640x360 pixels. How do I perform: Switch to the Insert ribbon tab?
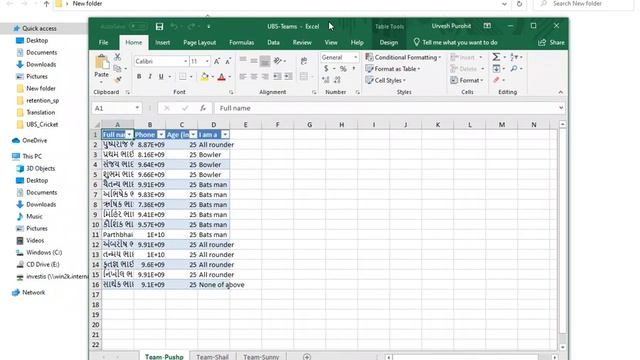tap(162, 42)
